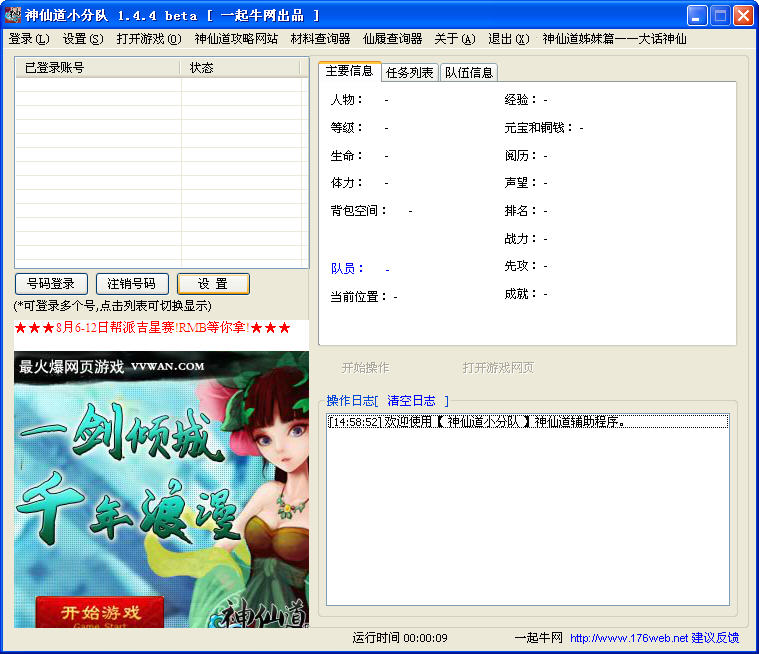Switch to the 队伍信息 tab
Viewport: 759px width, 654px height.
coord(469,72)
